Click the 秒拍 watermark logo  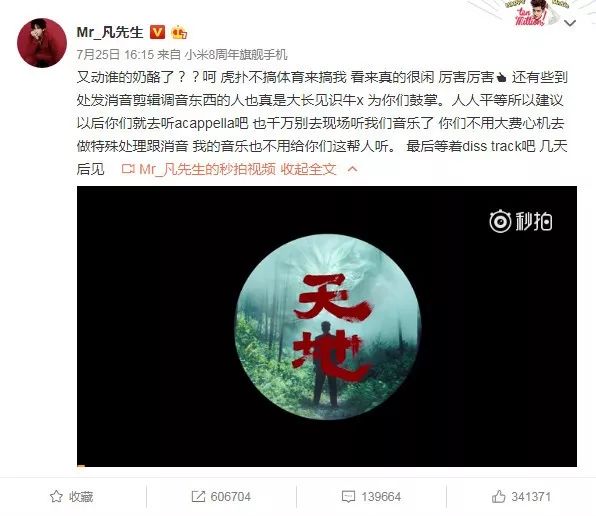tap(521, 221)
